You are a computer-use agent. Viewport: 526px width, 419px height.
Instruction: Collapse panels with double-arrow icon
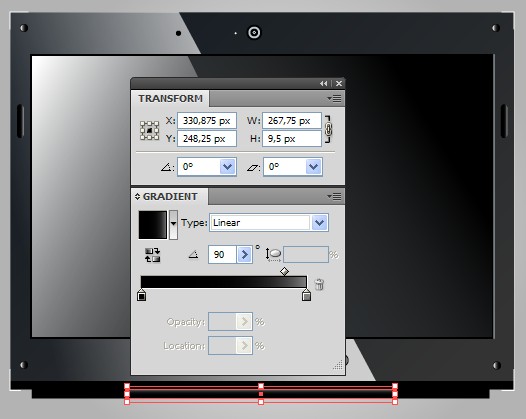[x=323, y=84]
